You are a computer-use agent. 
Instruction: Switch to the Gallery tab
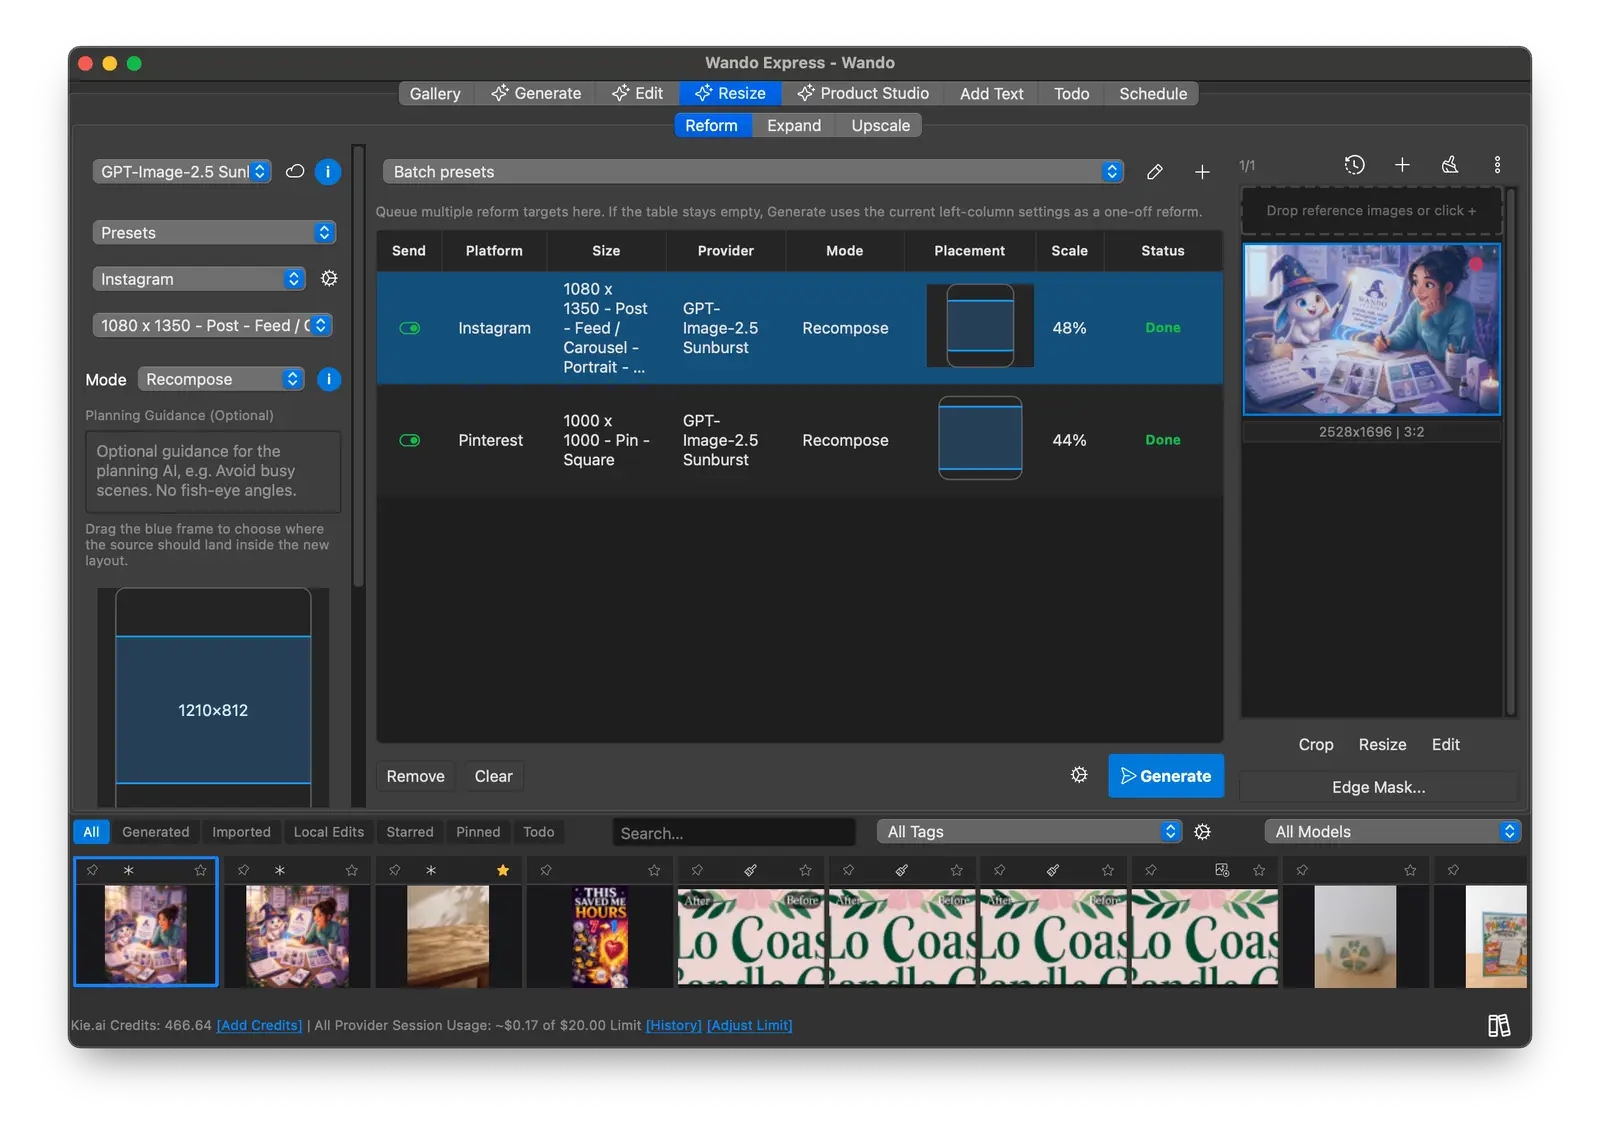coord(435,93)
